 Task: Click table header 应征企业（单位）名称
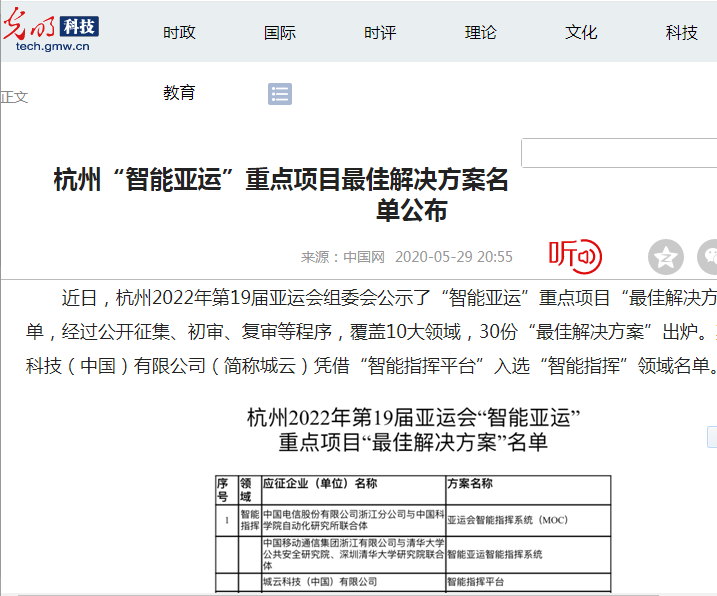pyautogui.click(x=320, y=483)
